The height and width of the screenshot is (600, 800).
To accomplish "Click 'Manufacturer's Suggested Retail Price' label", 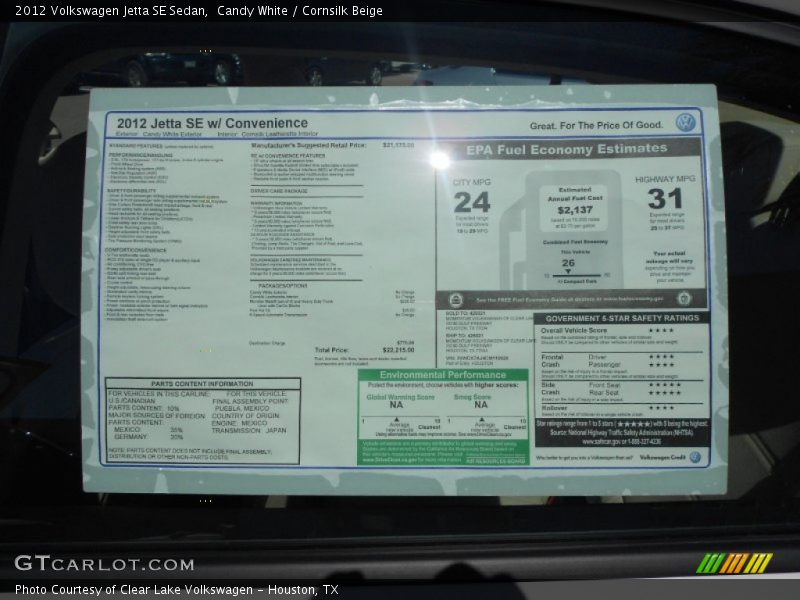I will click(x=309, y=145).
